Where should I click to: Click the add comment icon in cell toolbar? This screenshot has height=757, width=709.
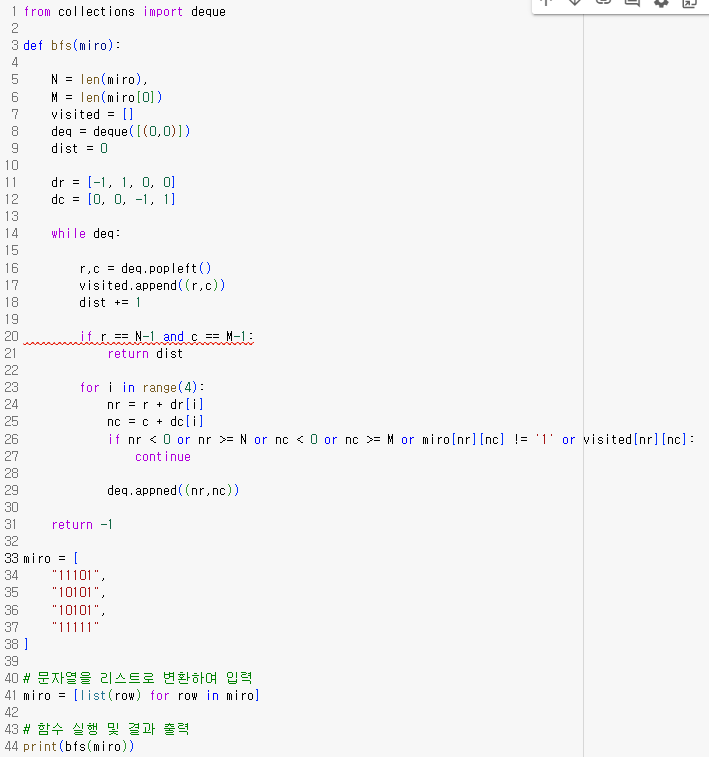point(632,3)
